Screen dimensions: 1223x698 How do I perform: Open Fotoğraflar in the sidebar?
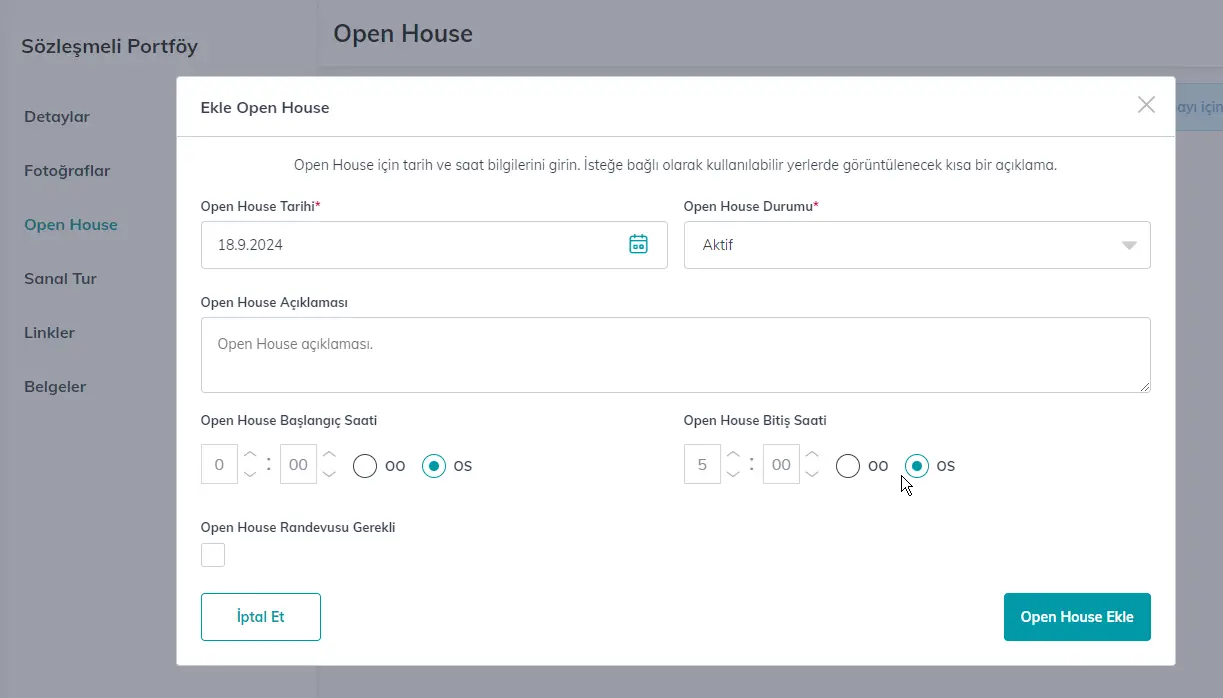point(67,171)
